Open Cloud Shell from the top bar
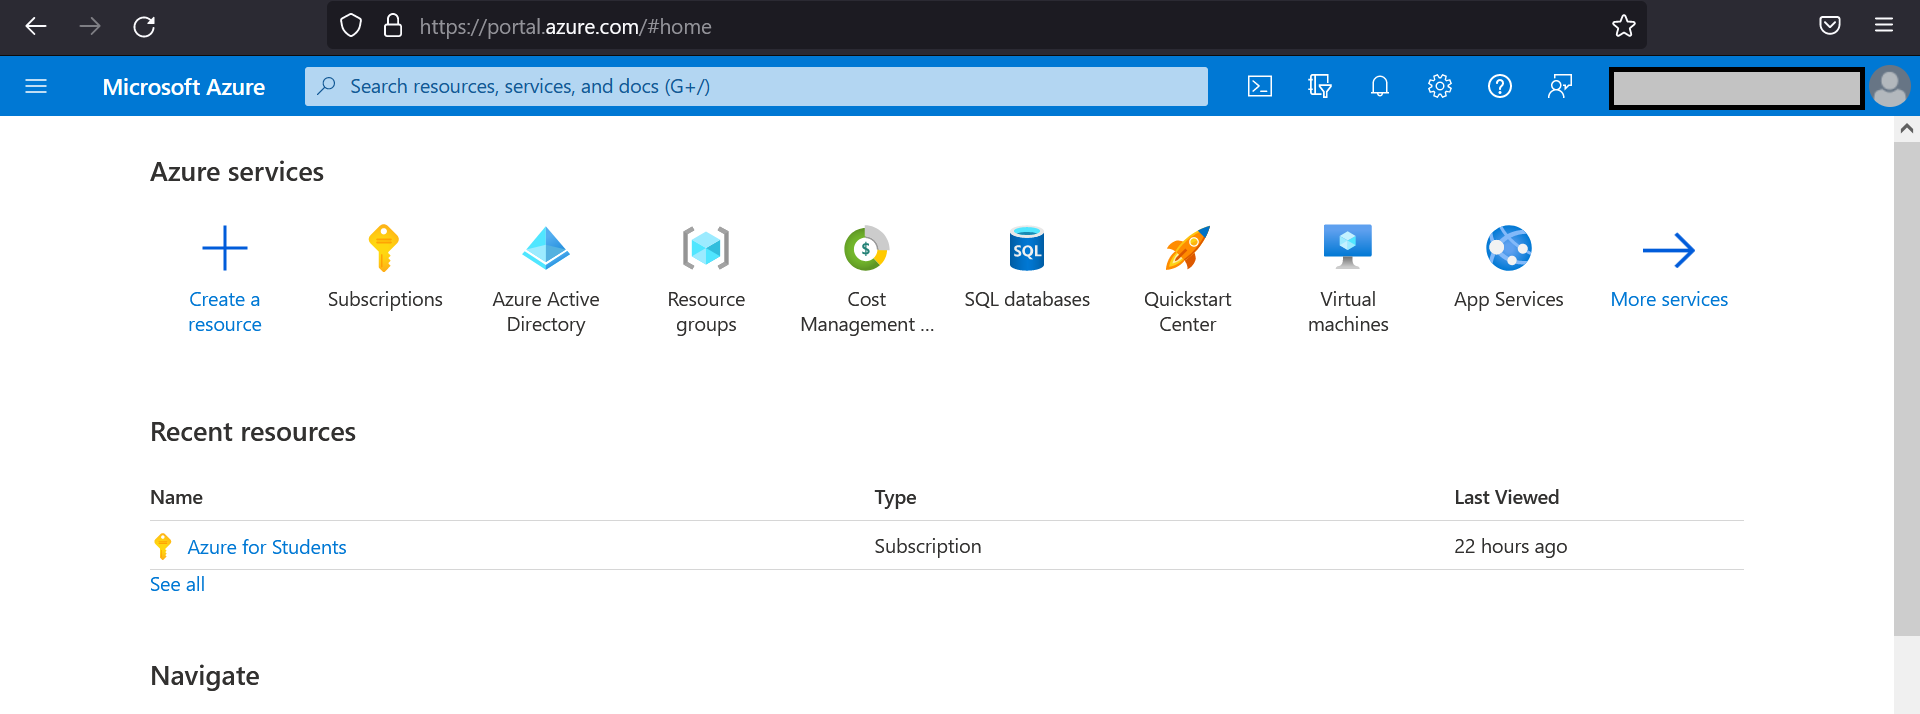Image resolution: width=1920 pixels, height=714 pixels. point(1260,86)
